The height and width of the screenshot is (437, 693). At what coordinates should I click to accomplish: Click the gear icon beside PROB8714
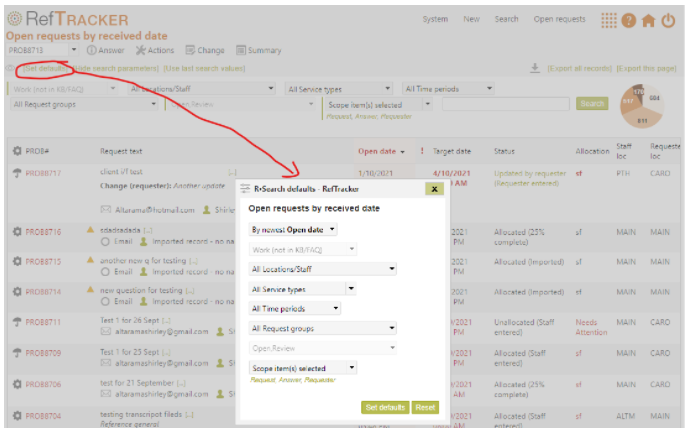(x=17, y=292)
